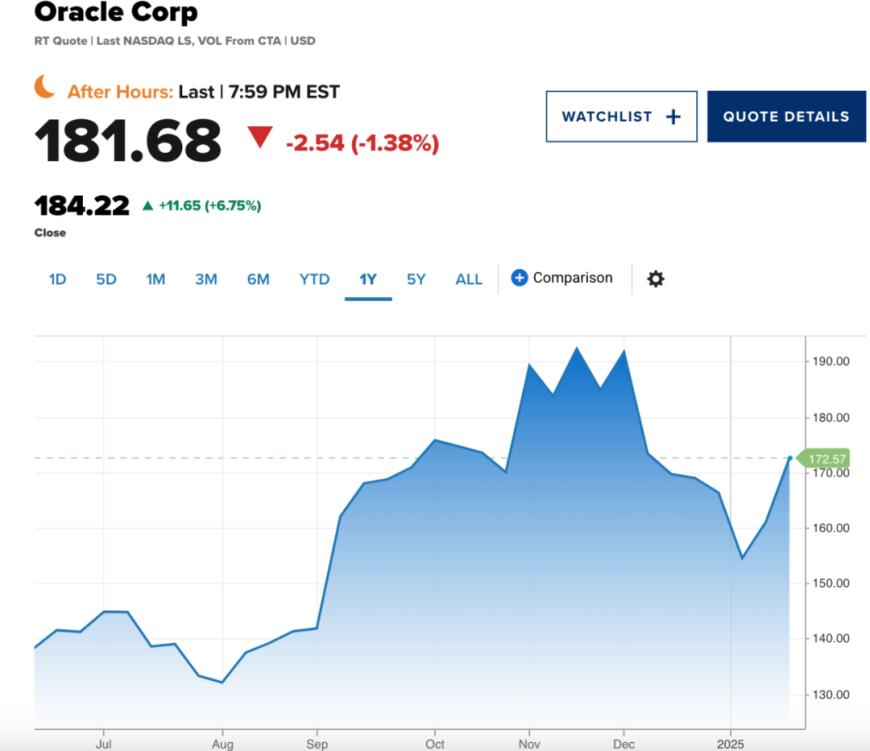Click the After Hours moon icon
This screenshot has height=751, width=870.
(45, 88)
